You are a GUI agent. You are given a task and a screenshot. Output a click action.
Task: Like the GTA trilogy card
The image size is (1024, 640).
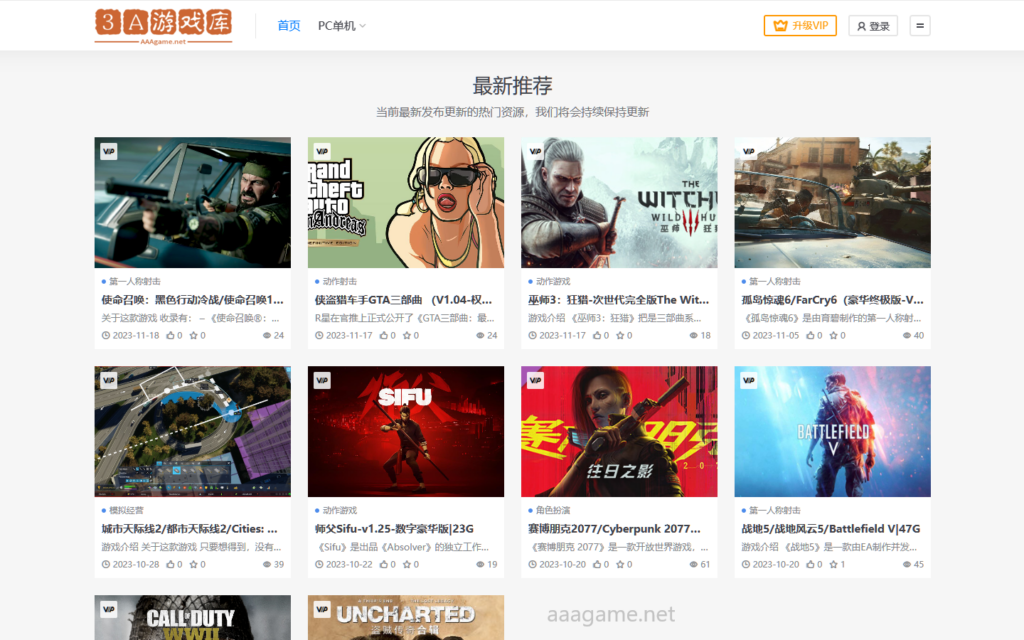[384, 335]
